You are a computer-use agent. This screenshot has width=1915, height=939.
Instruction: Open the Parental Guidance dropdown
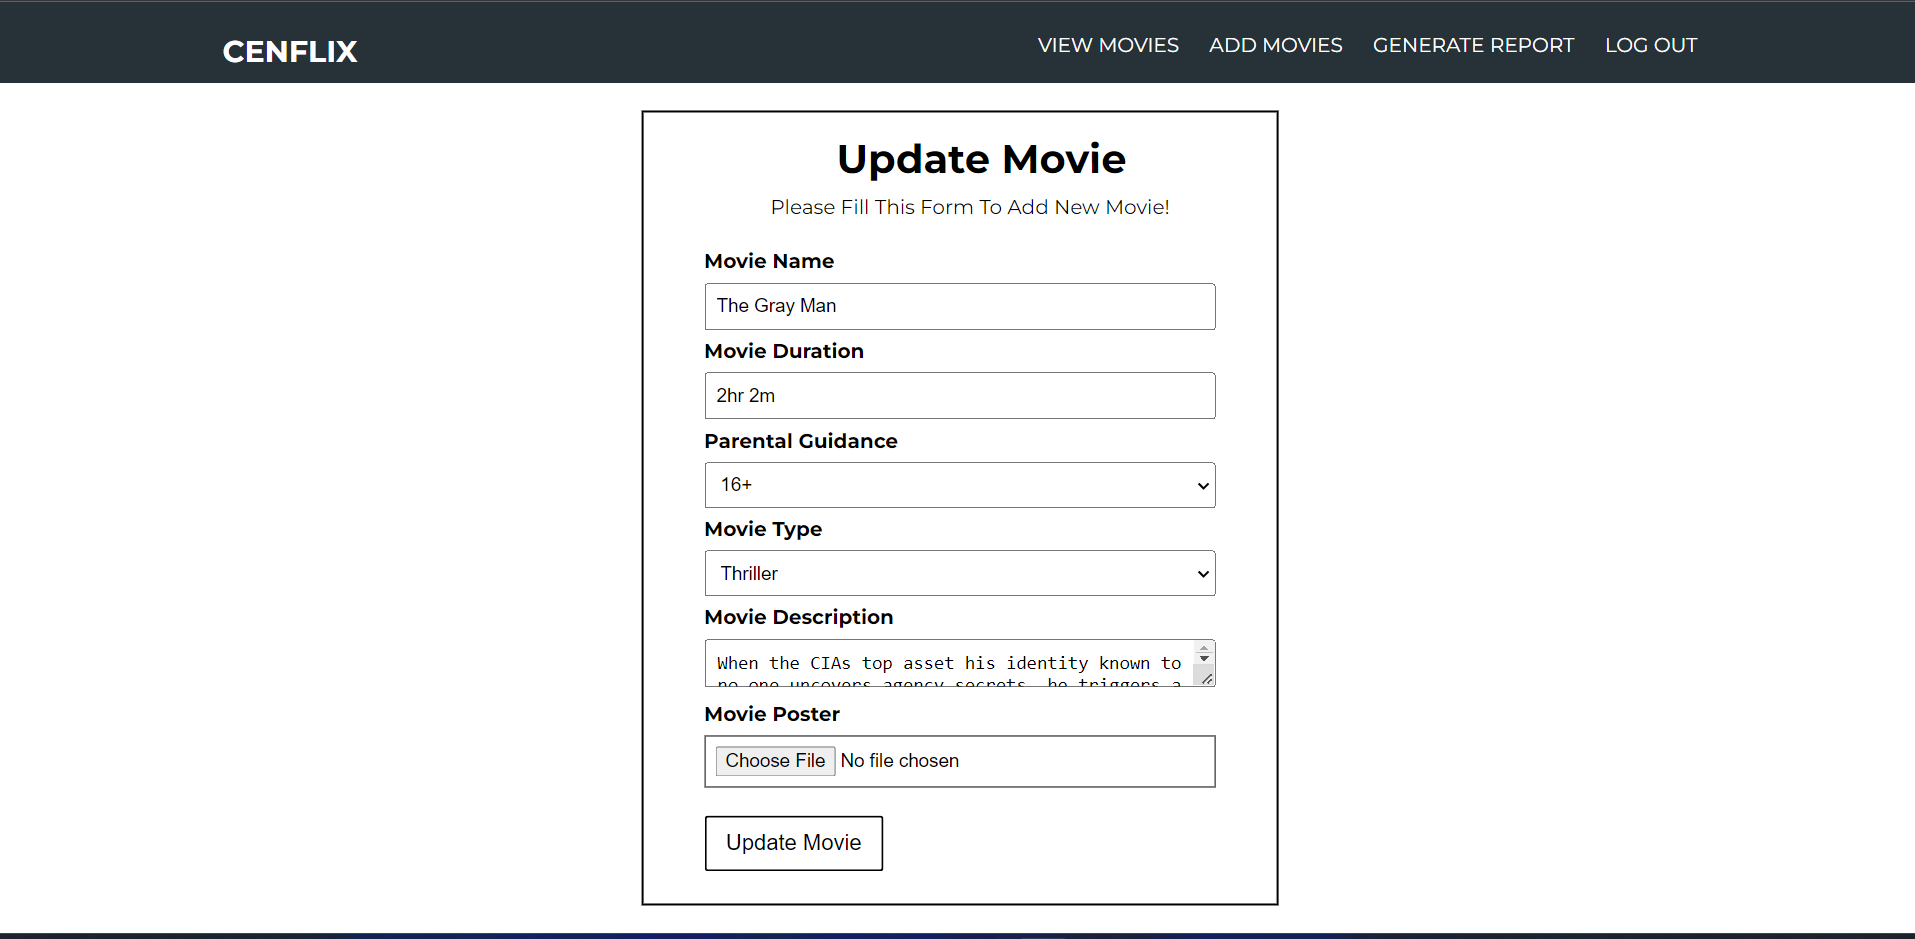click(x=958, y=485)
